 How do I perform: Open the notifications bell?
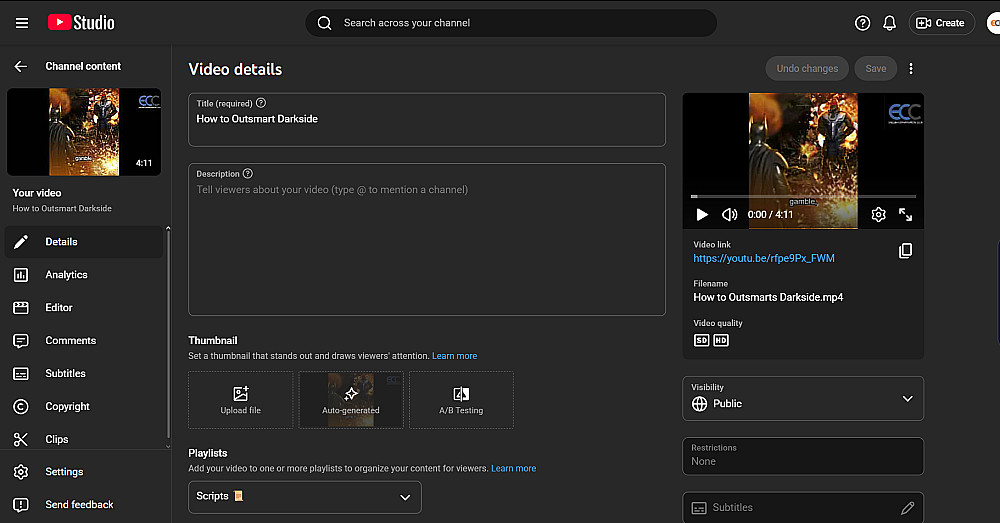[x=889, y=23]
